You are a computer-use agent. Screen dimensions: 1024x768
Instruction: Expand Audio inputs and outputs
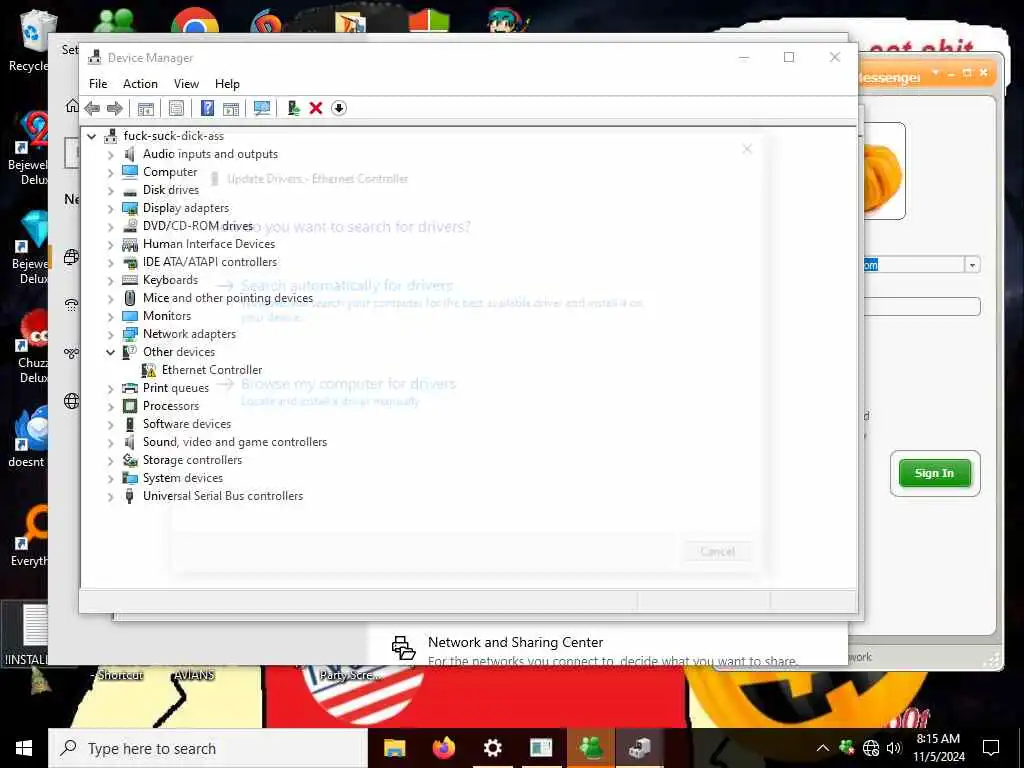click(x=110, y=155)
